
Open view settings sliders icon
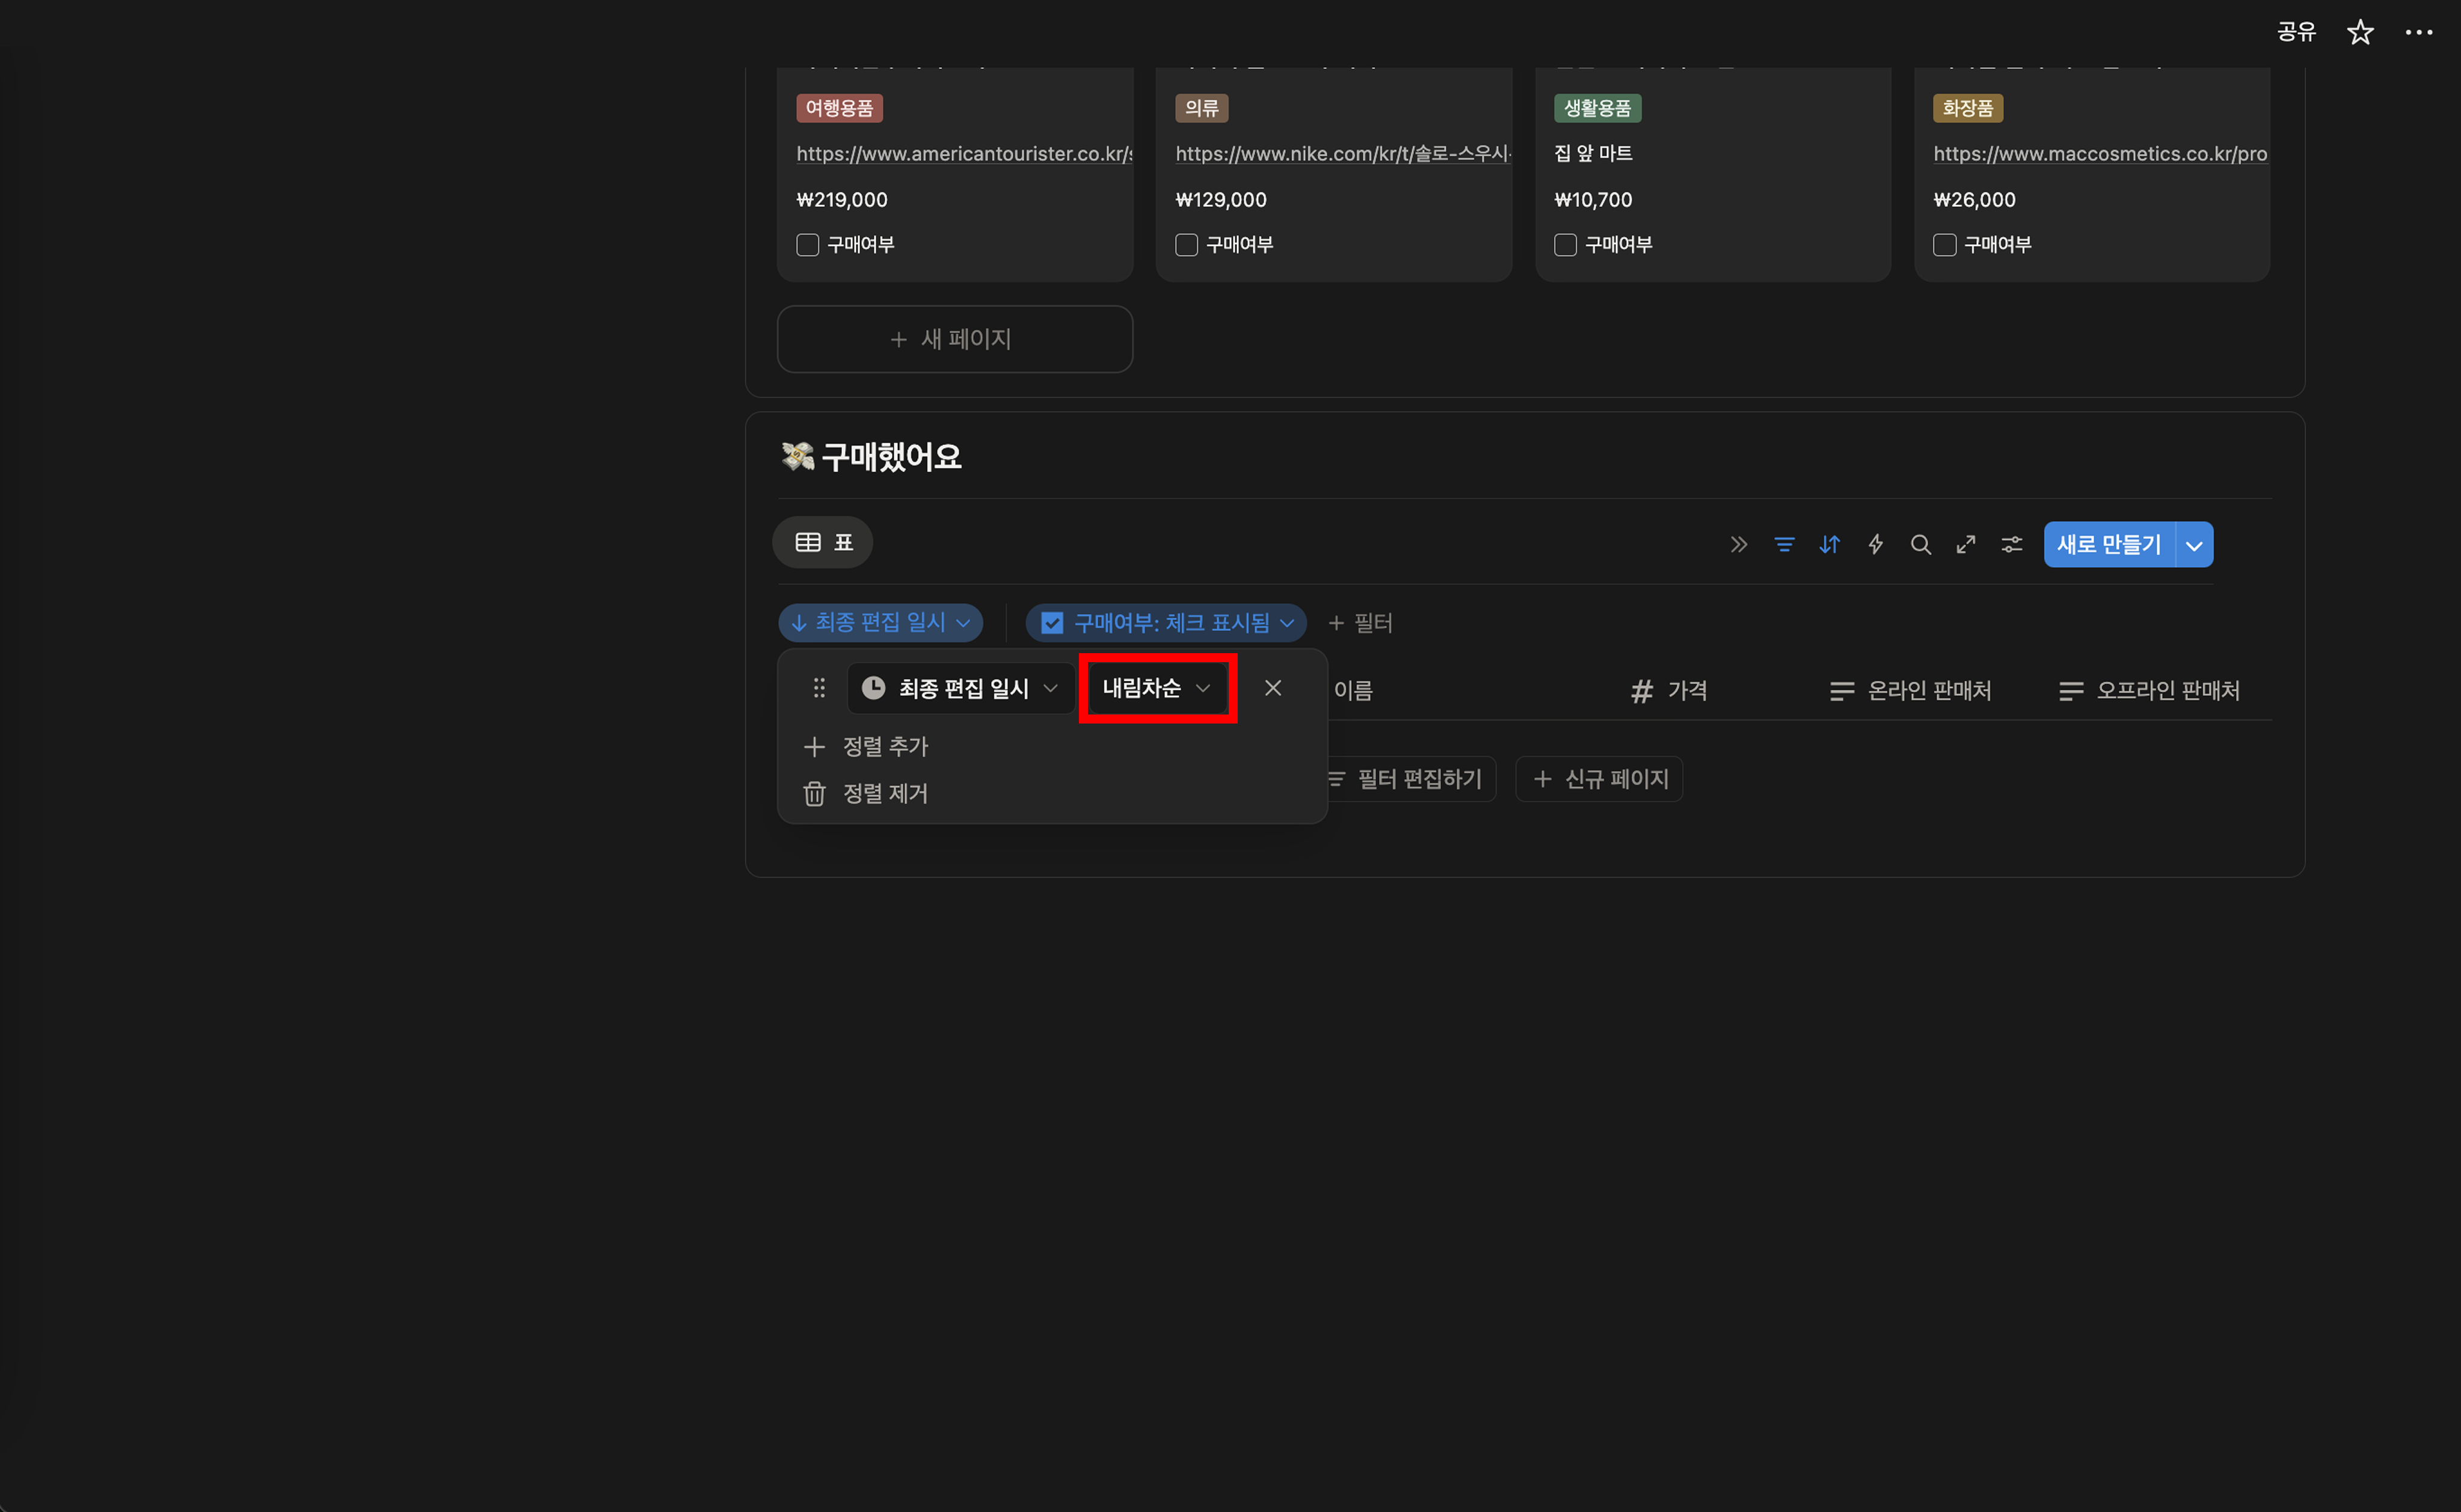pos(2011,544)
